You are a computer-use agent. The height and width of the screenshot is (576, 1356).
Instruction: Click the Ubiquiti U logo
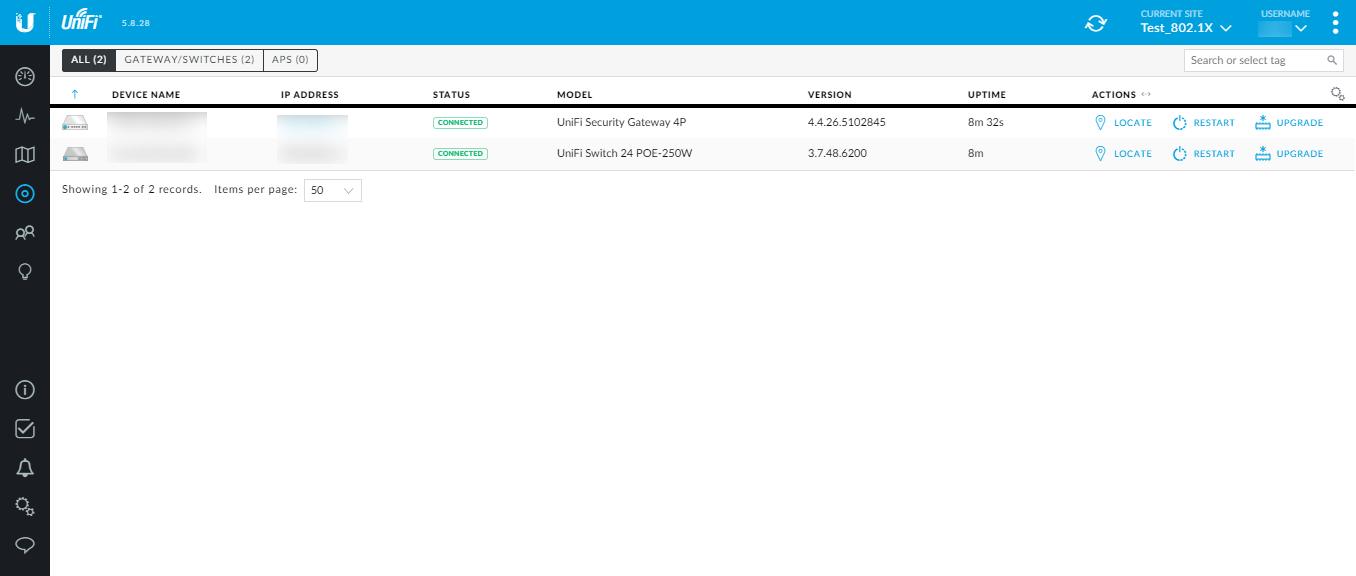tap(25, 22)
